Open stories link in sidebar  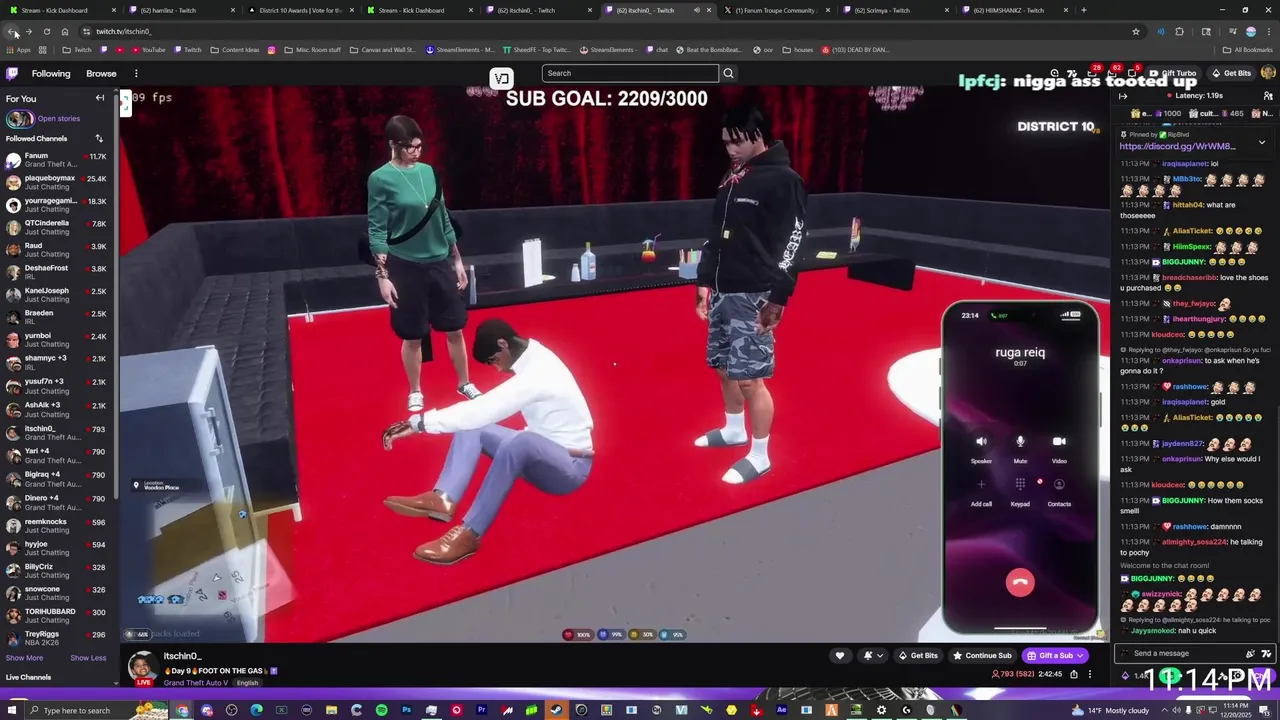[x=58, y=118]
